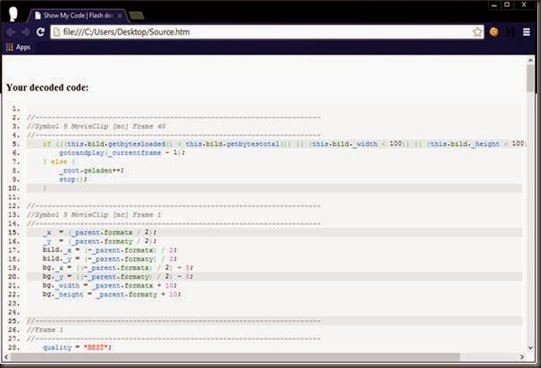Click the horizontal scrollbar right arrow
This screenshot has height=368, width=541.
point(522,357)
